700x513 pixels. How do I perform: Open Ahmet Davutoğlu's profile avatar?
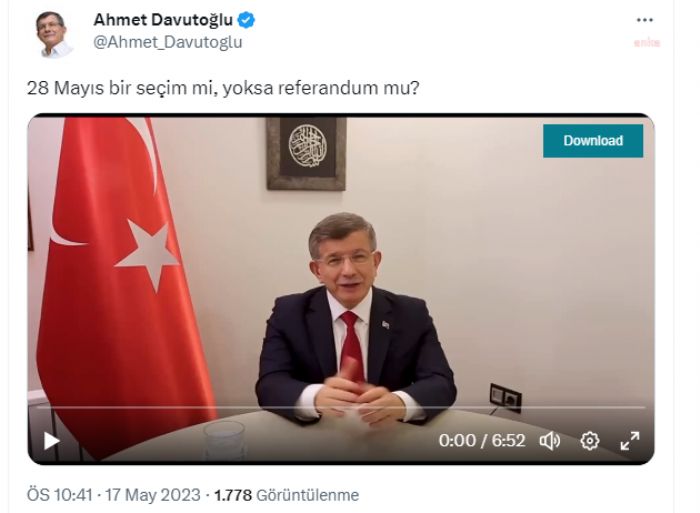tap(54, 35)
